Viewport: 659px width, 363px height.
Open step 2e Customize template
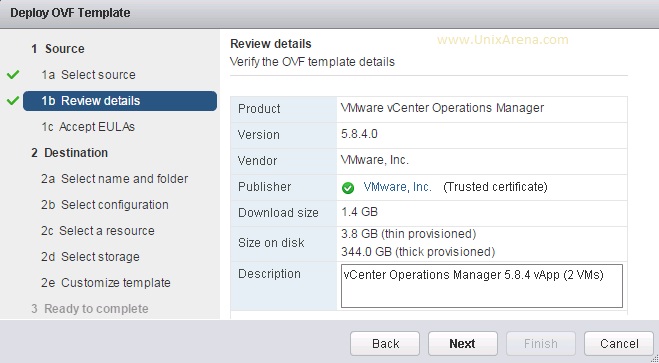point(105,283)
